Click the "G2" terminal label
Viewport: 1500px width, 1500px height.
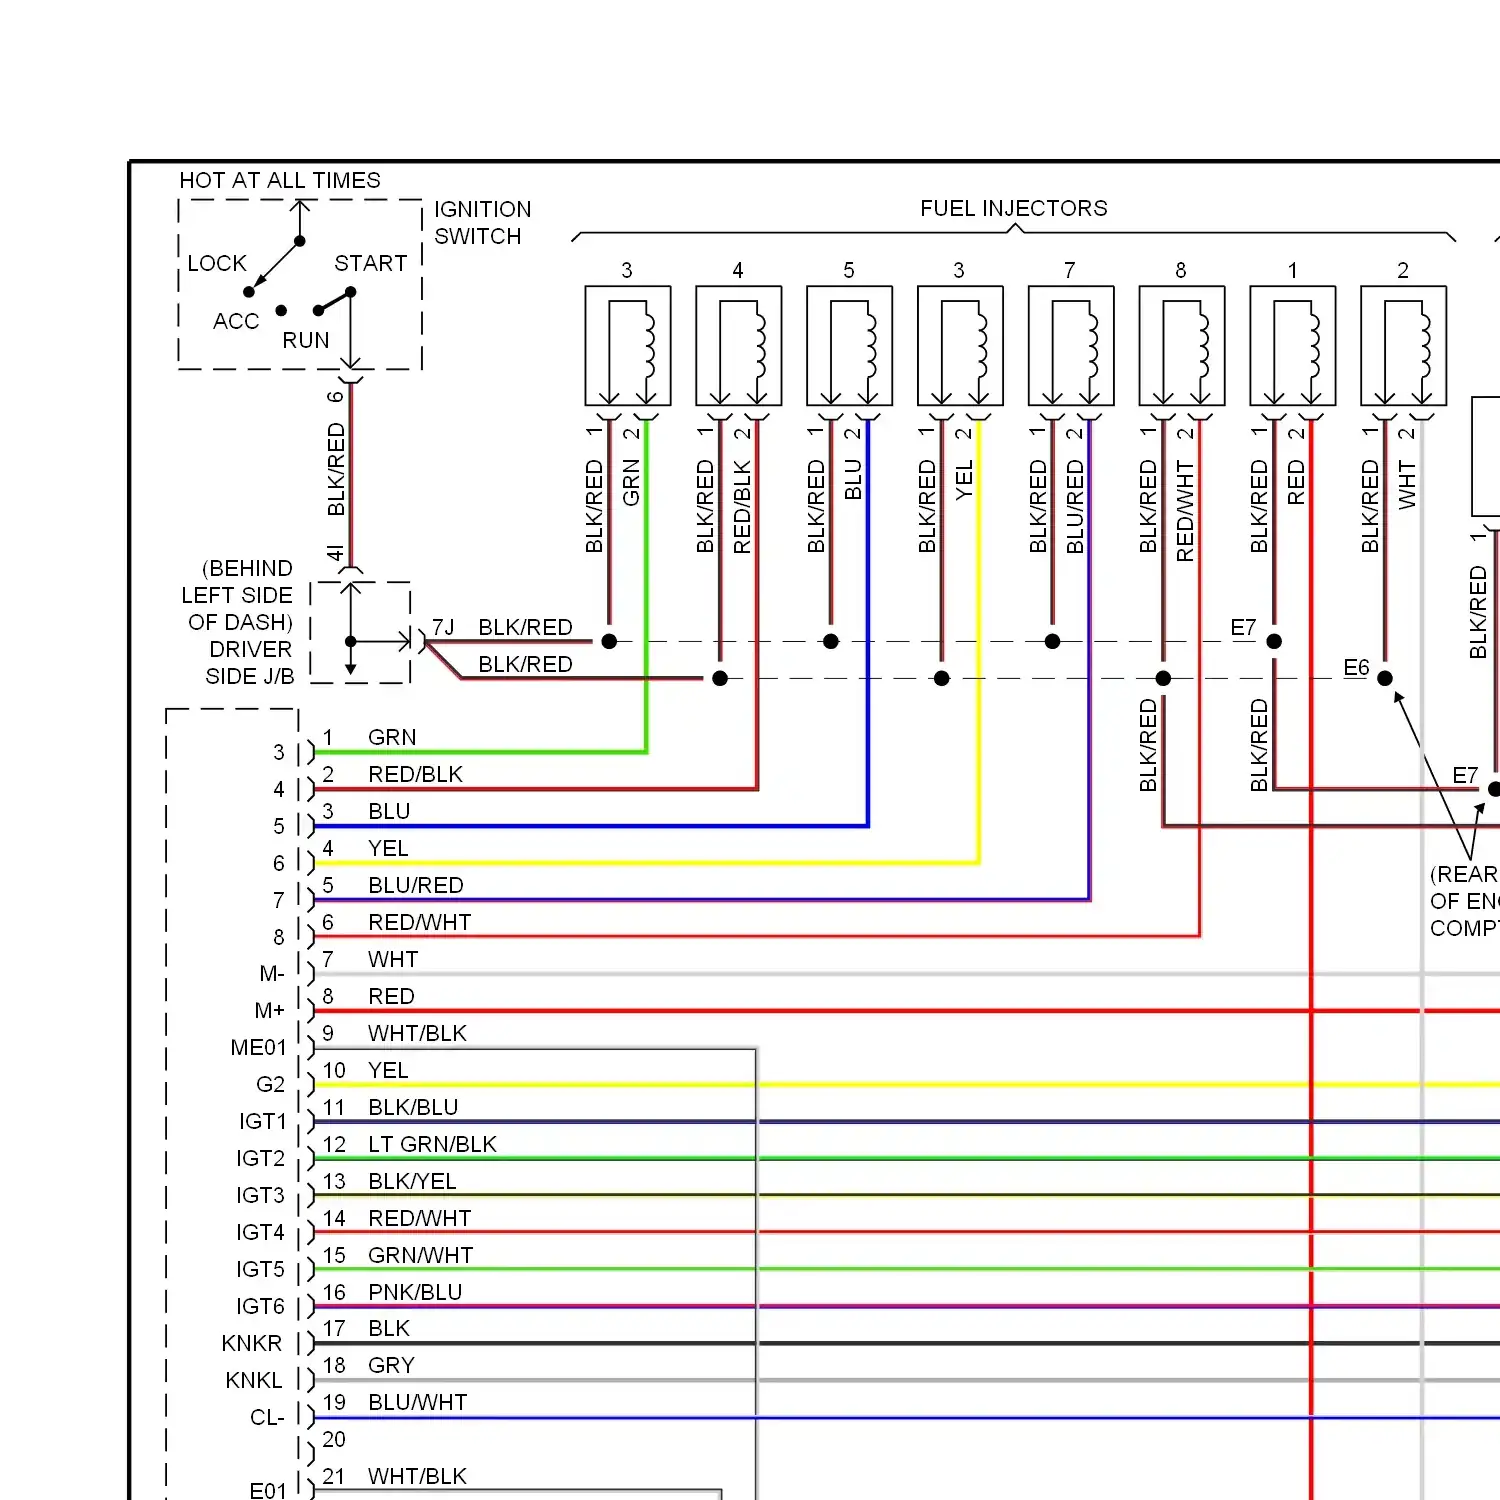(271, 1084)
